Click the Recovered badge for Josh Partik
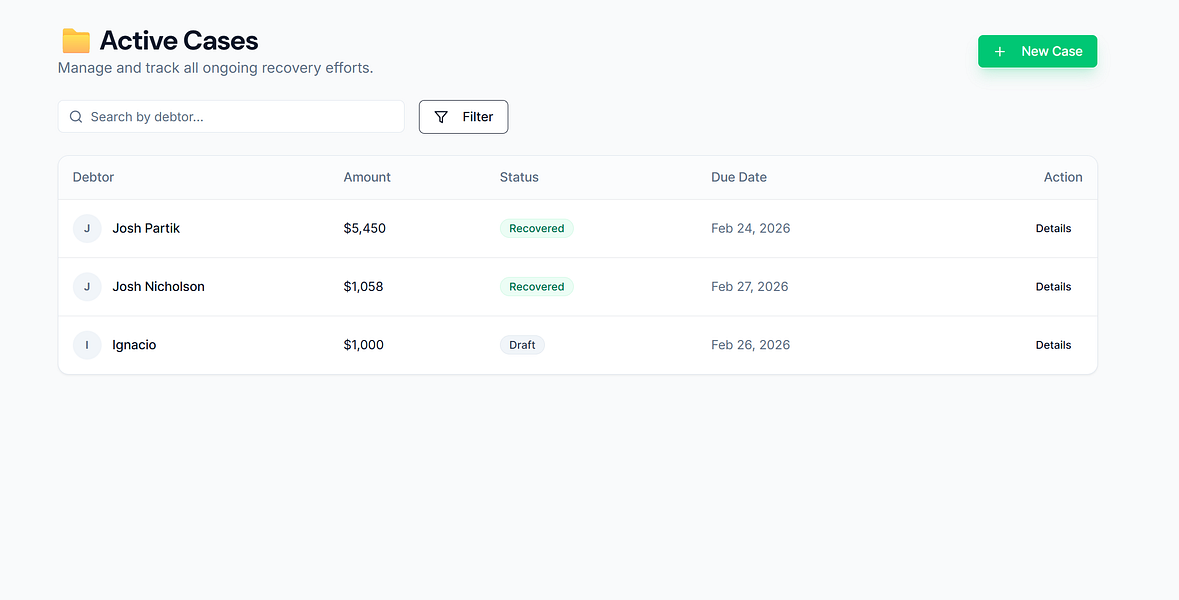Viewport: 1179px width, 600px height. [x=536, y=228]
